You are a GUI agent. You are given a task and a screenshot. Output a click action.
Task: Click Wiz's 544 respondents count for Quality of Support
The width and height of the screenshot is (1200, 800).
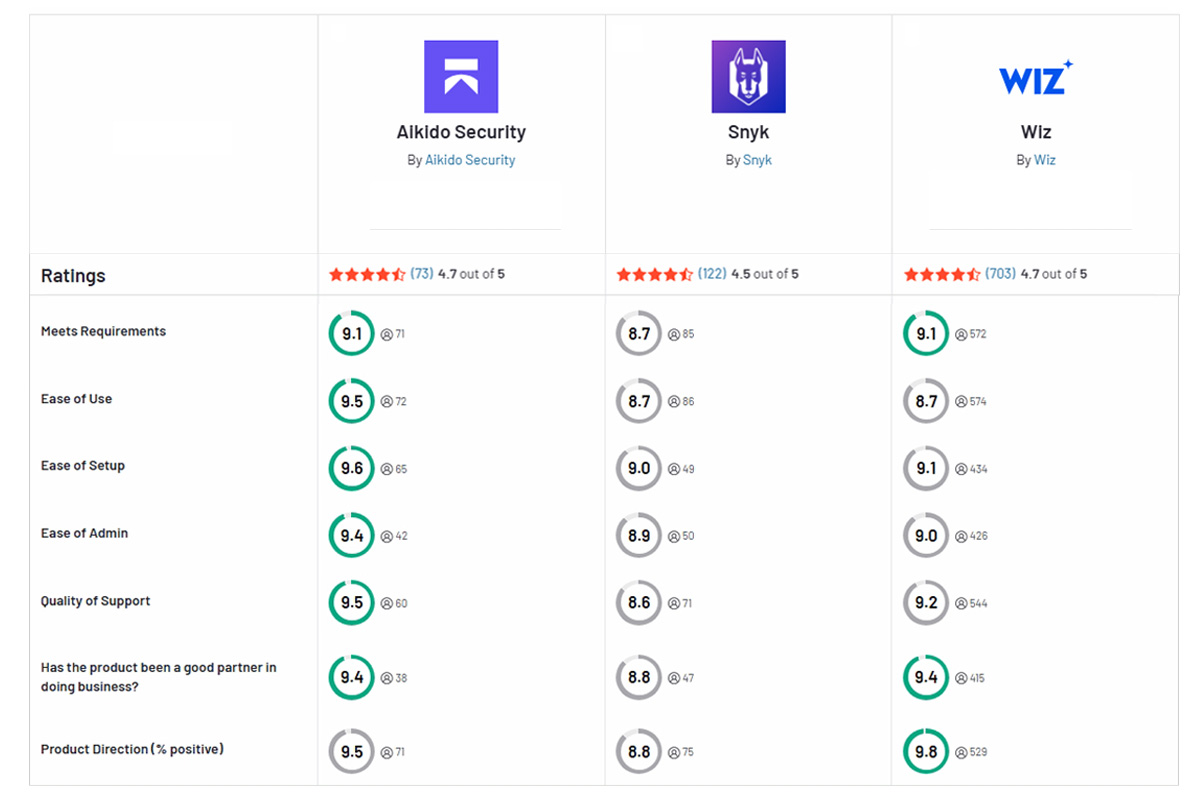(971, 603)
